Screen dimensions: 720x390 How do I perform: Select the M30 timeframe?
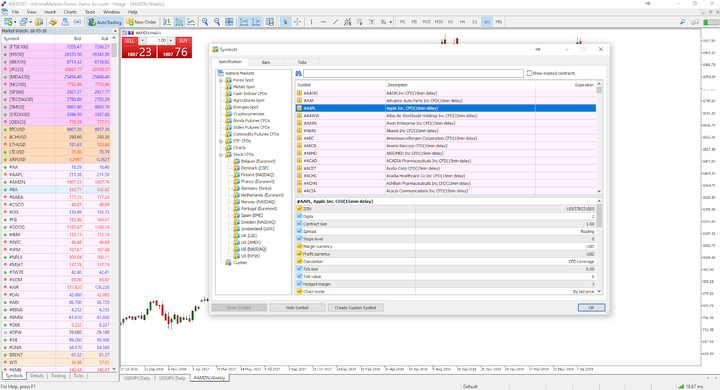439,22
